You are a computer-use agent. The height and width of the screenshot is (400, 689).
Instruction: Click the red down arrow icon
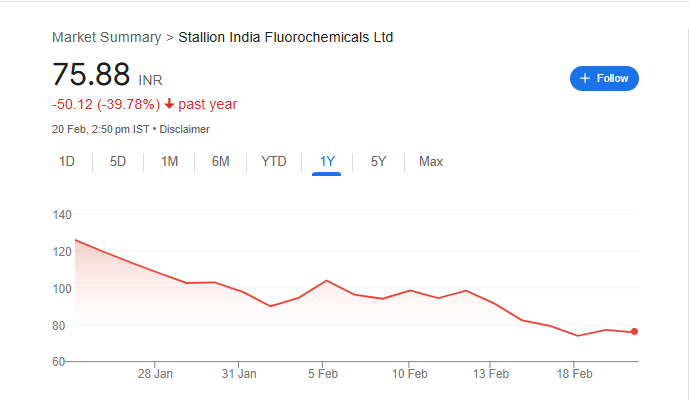click(169, 104)
